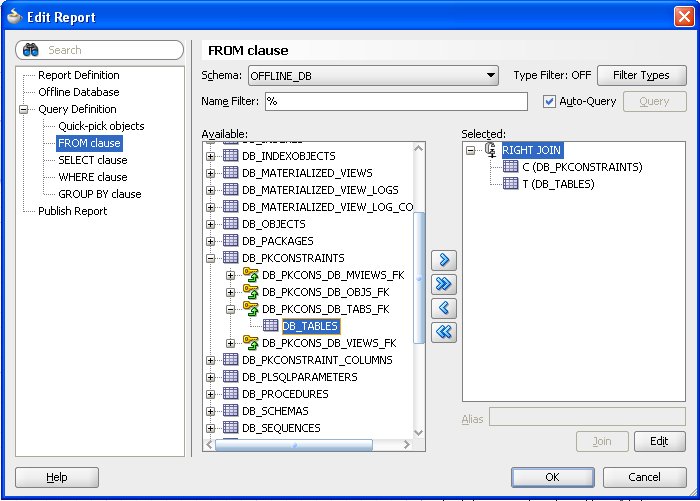The width and height of the screenshot is (700, 501).
Task: Click the vertical scrollbar thumb of Available list
Action: pyautogui.click(x=419, y=278)
